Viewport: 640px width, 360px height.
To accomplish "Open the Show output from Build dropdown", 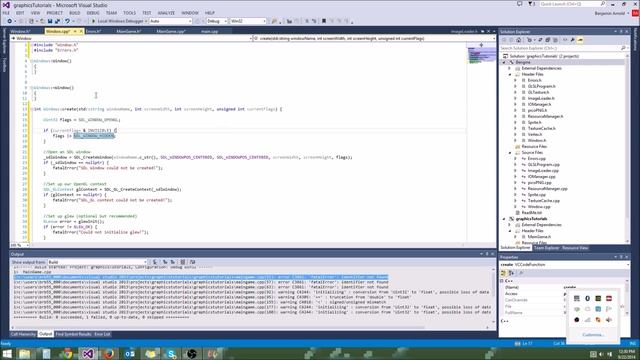I will click(97, 262).
